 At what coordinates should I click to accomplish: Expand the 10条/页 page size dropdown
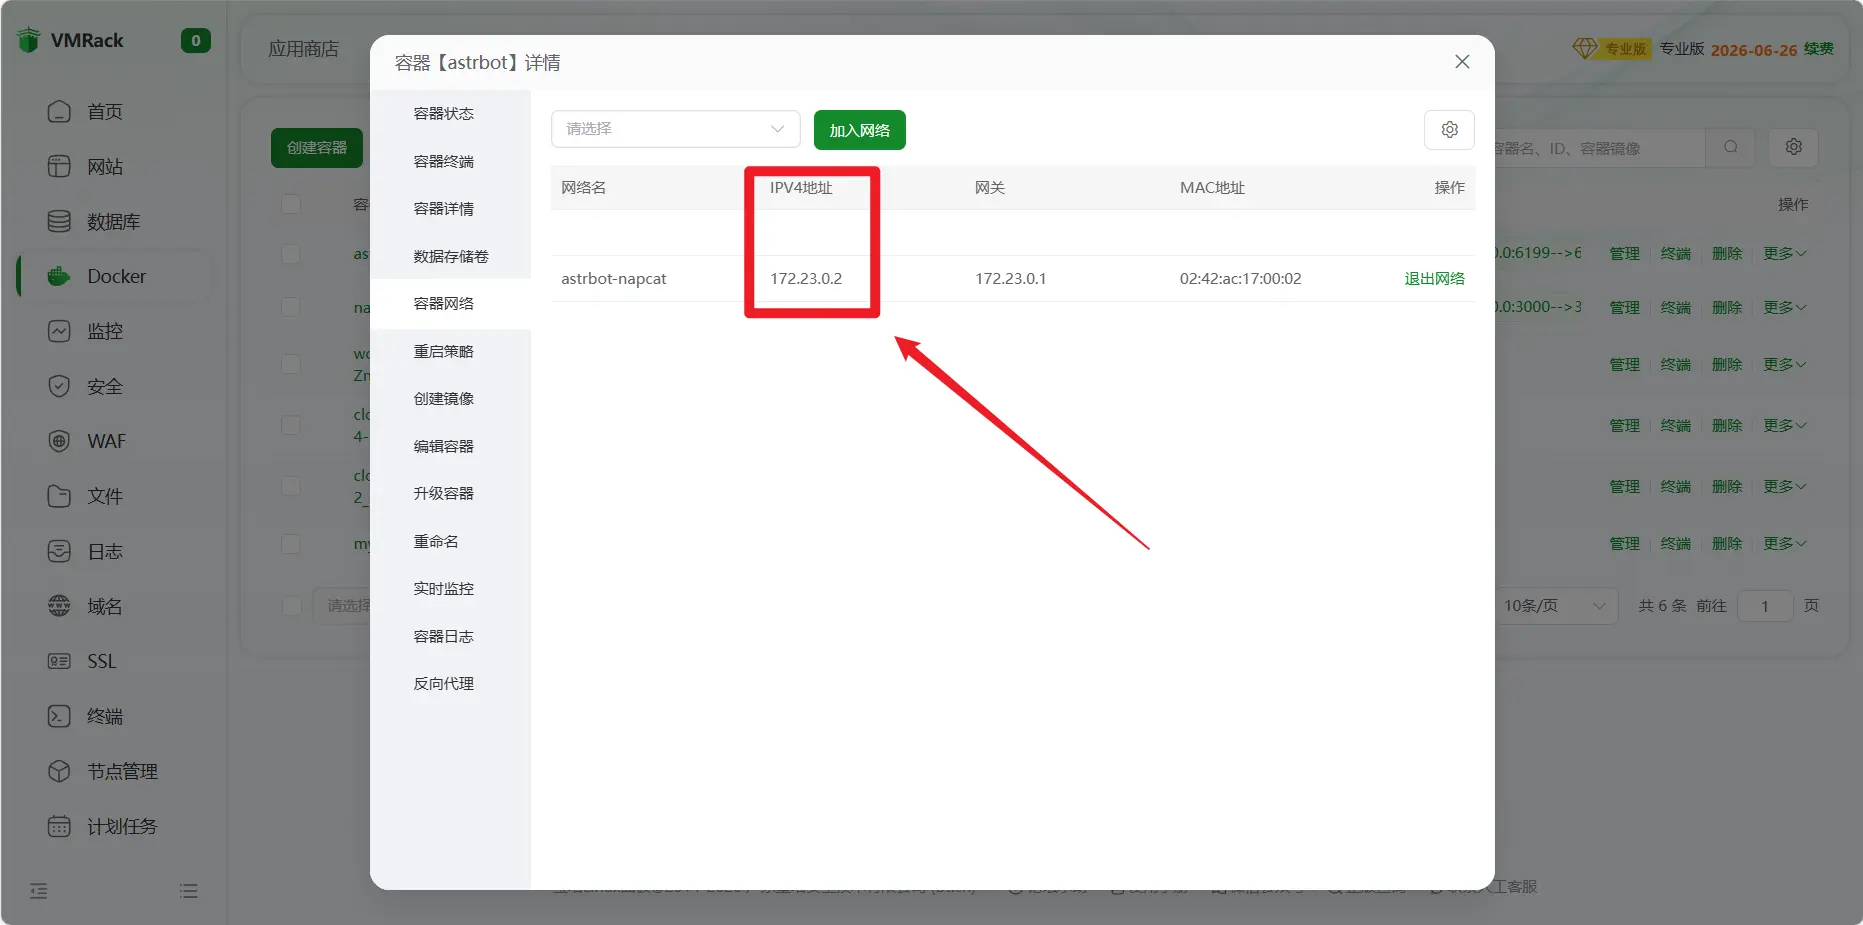coord(1554,606)
